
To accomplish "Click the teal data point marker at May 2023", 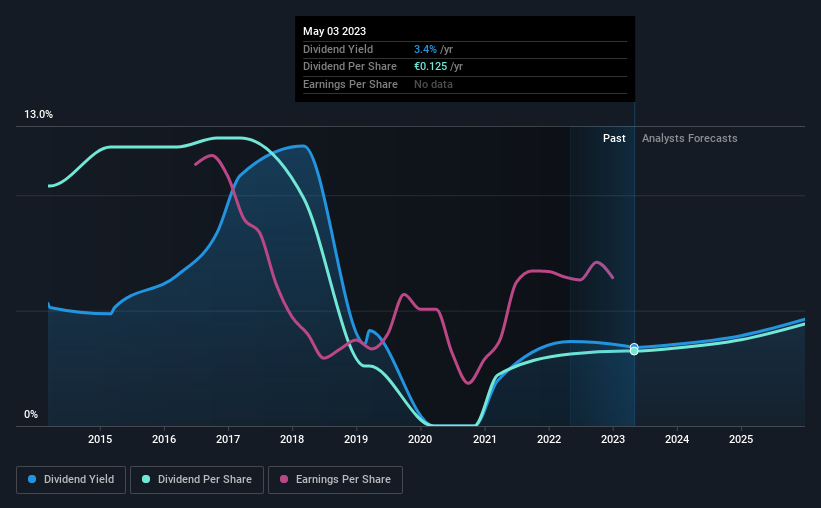I will click(634, 351).
